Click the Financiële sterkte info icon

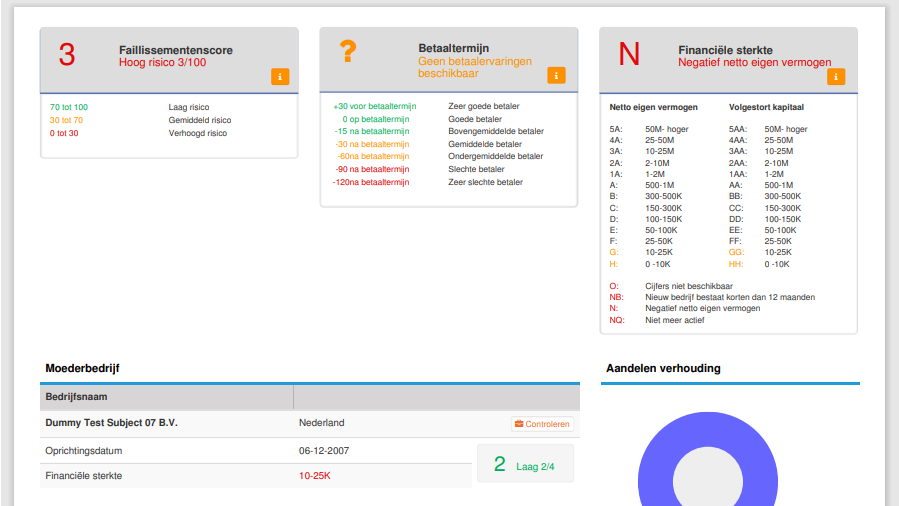click(x=836, y=77)
